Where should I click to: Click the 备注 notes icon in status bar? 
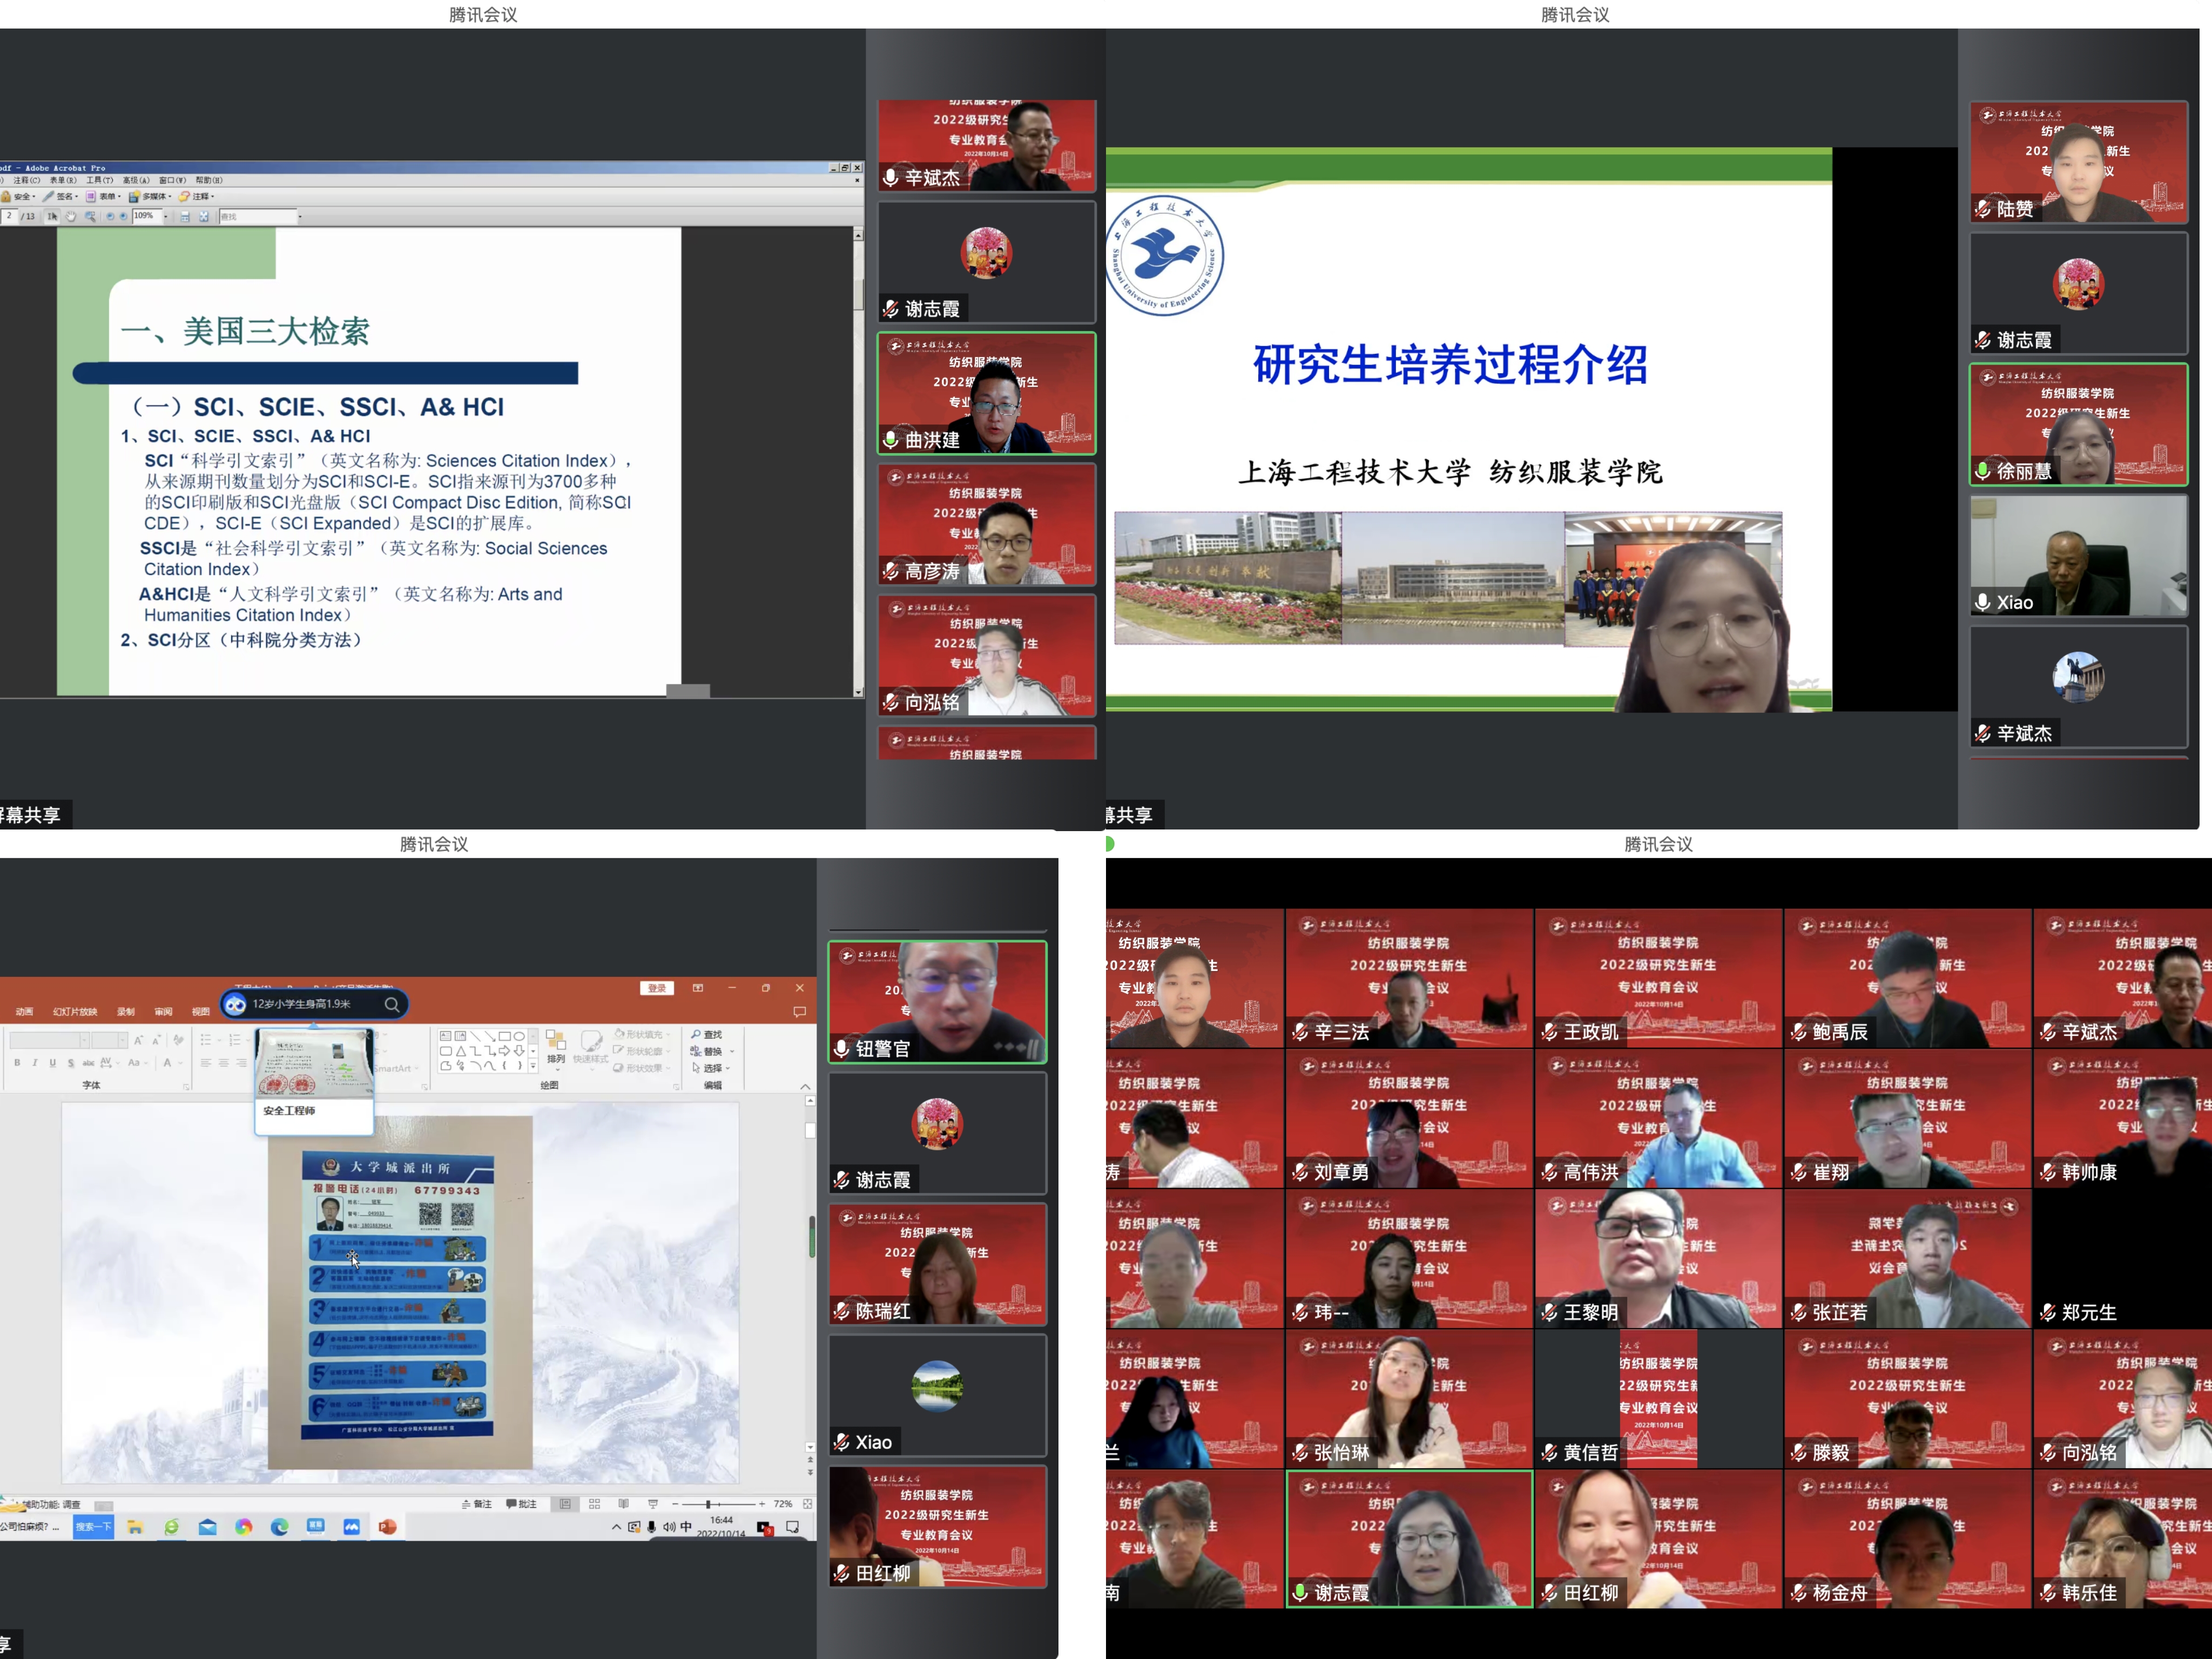point(477,1504)
